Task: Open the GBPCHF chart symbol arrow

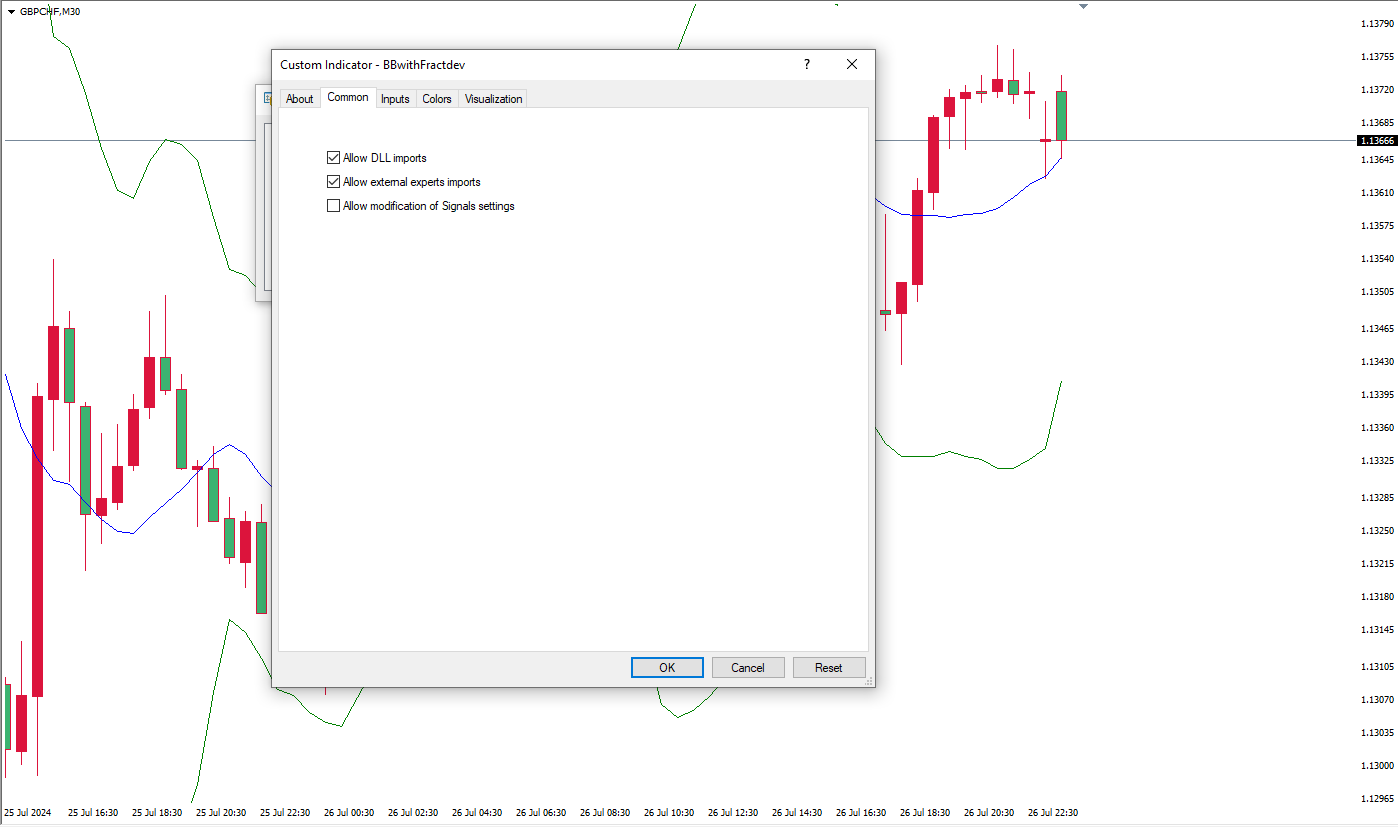Action: point(10,11)
